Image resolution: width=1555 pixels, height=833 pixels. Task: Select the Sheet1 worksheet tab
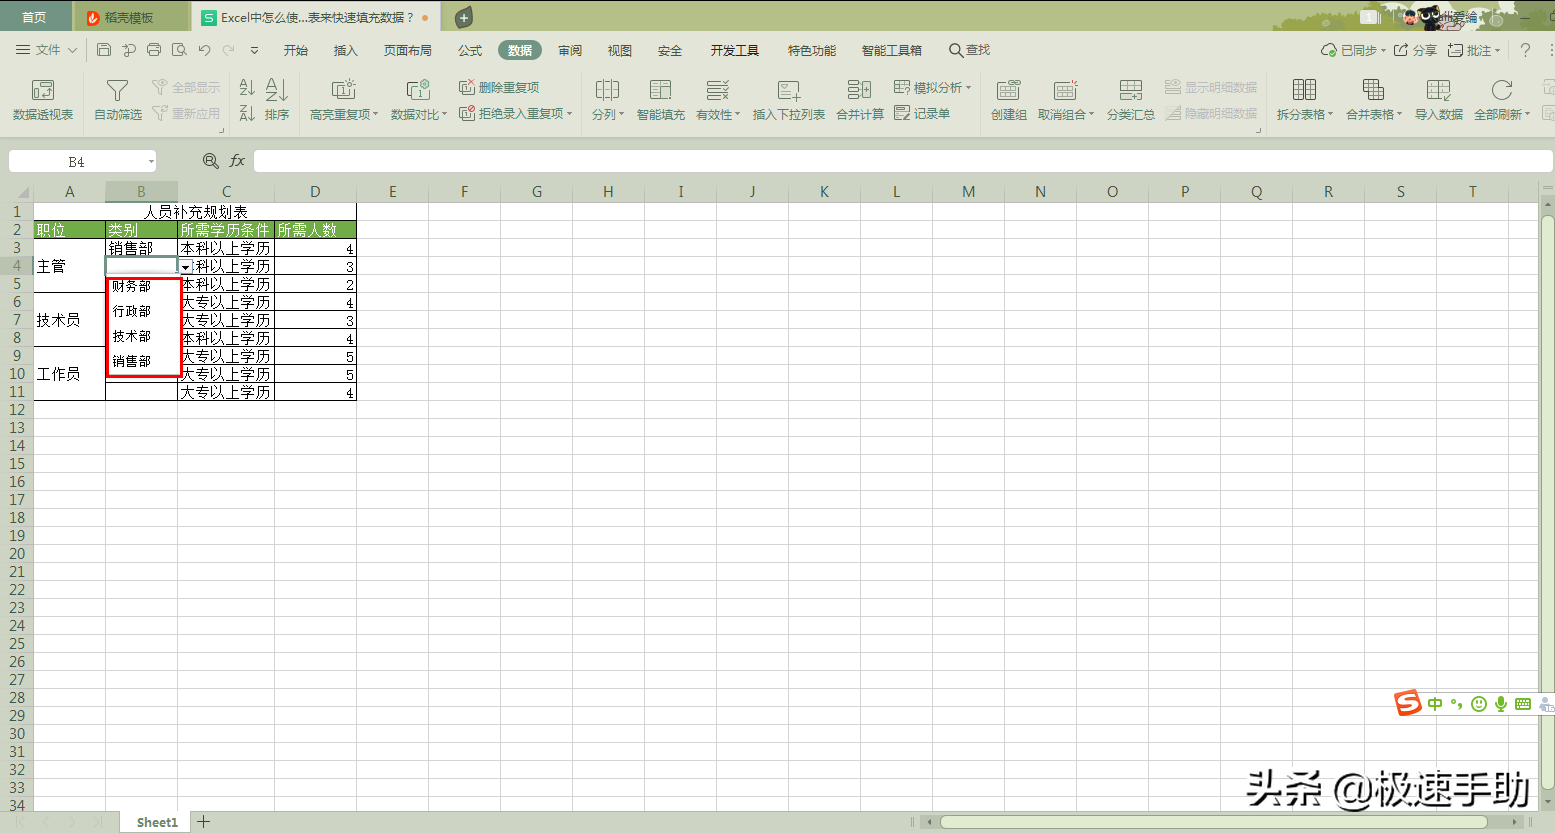pos(157,822)
